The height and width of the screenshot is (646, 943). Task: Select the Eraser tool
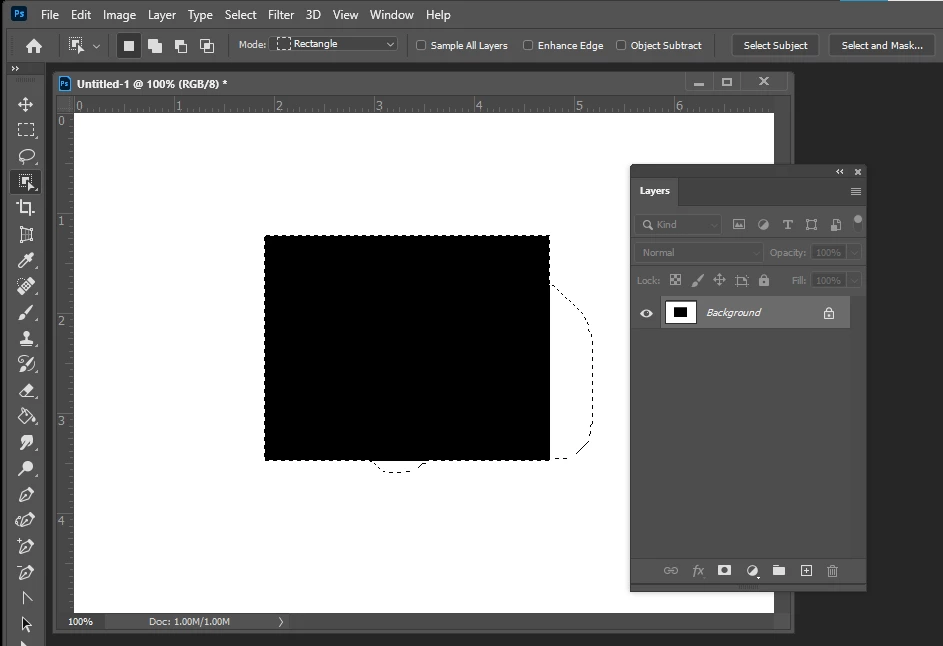(x=25, y=390)
